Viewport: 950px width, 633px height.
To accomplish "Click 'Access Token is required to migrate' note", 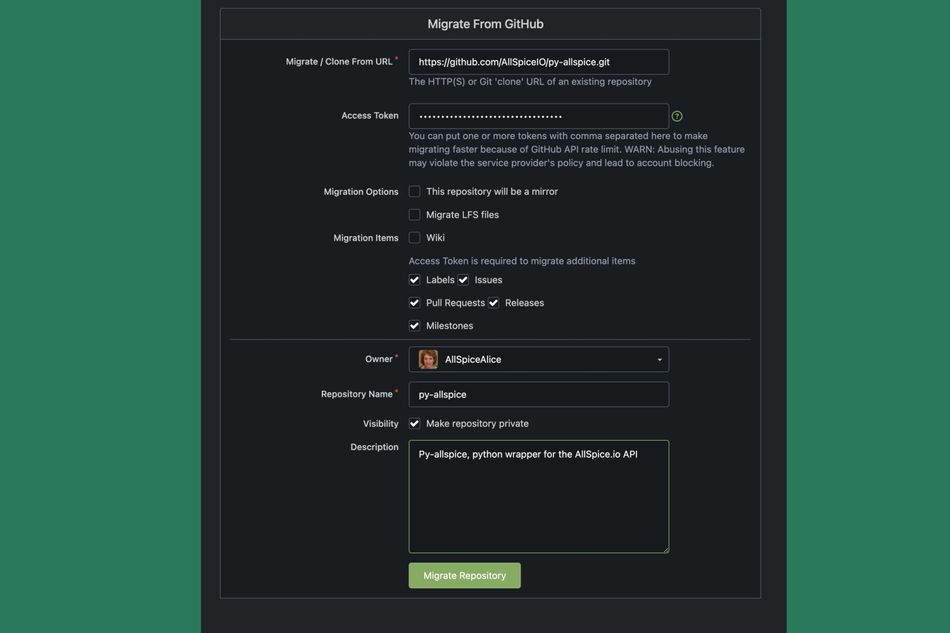I will (x=522, y=261).
